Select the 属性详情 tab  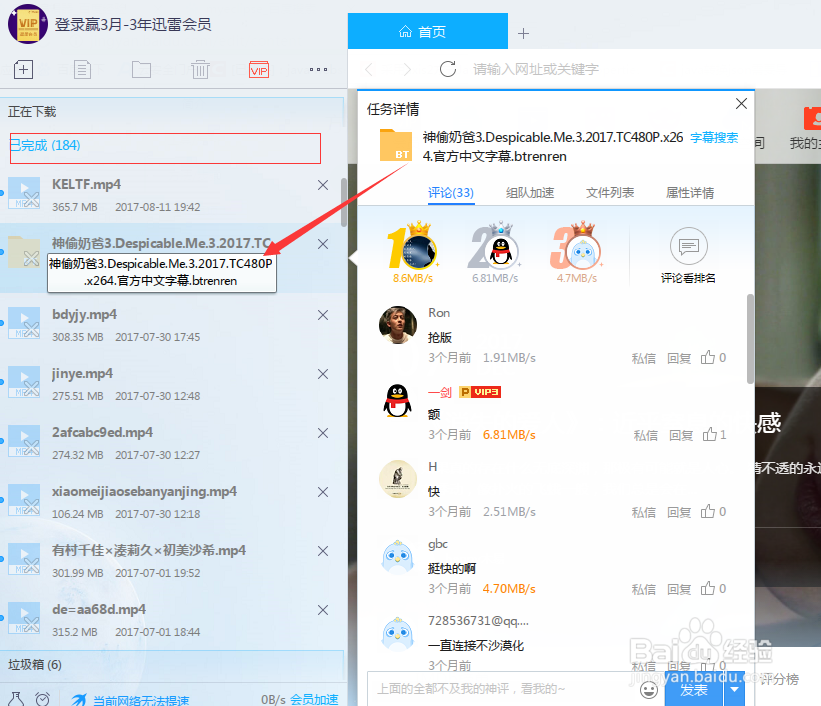click(x=690, y=193)
